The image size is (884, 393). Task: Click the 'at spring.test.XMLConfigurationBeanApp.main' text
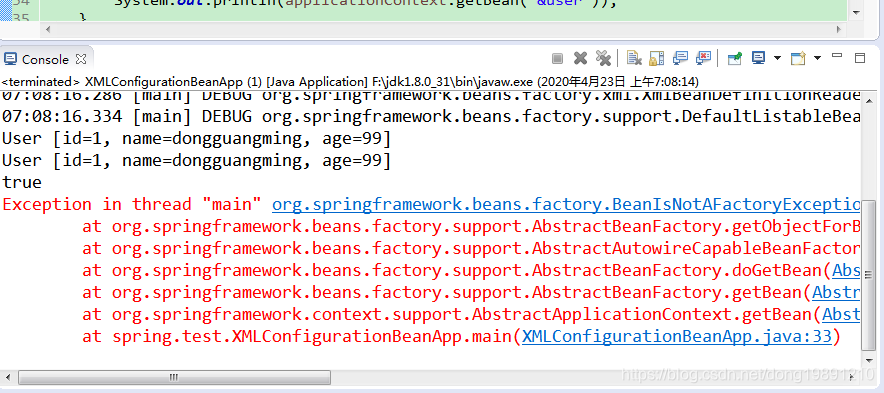[x=297, y=337]
